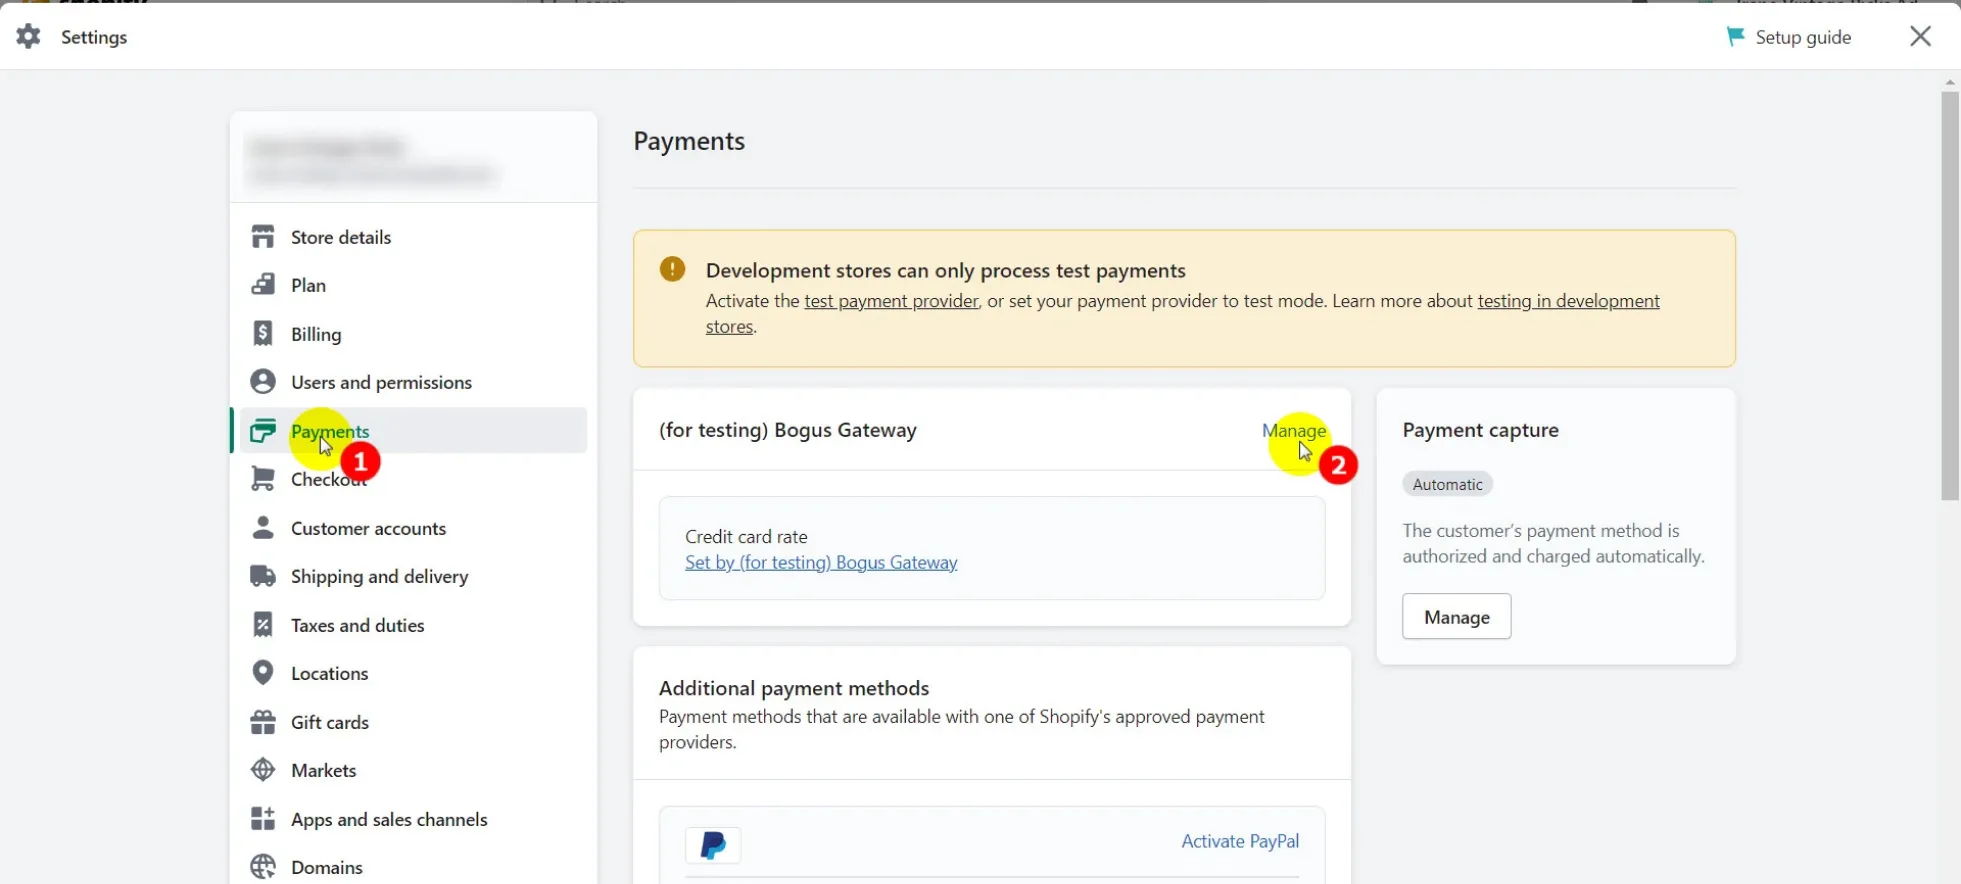
Task: Click the Locations pin icon
Action: coord(263,673)
